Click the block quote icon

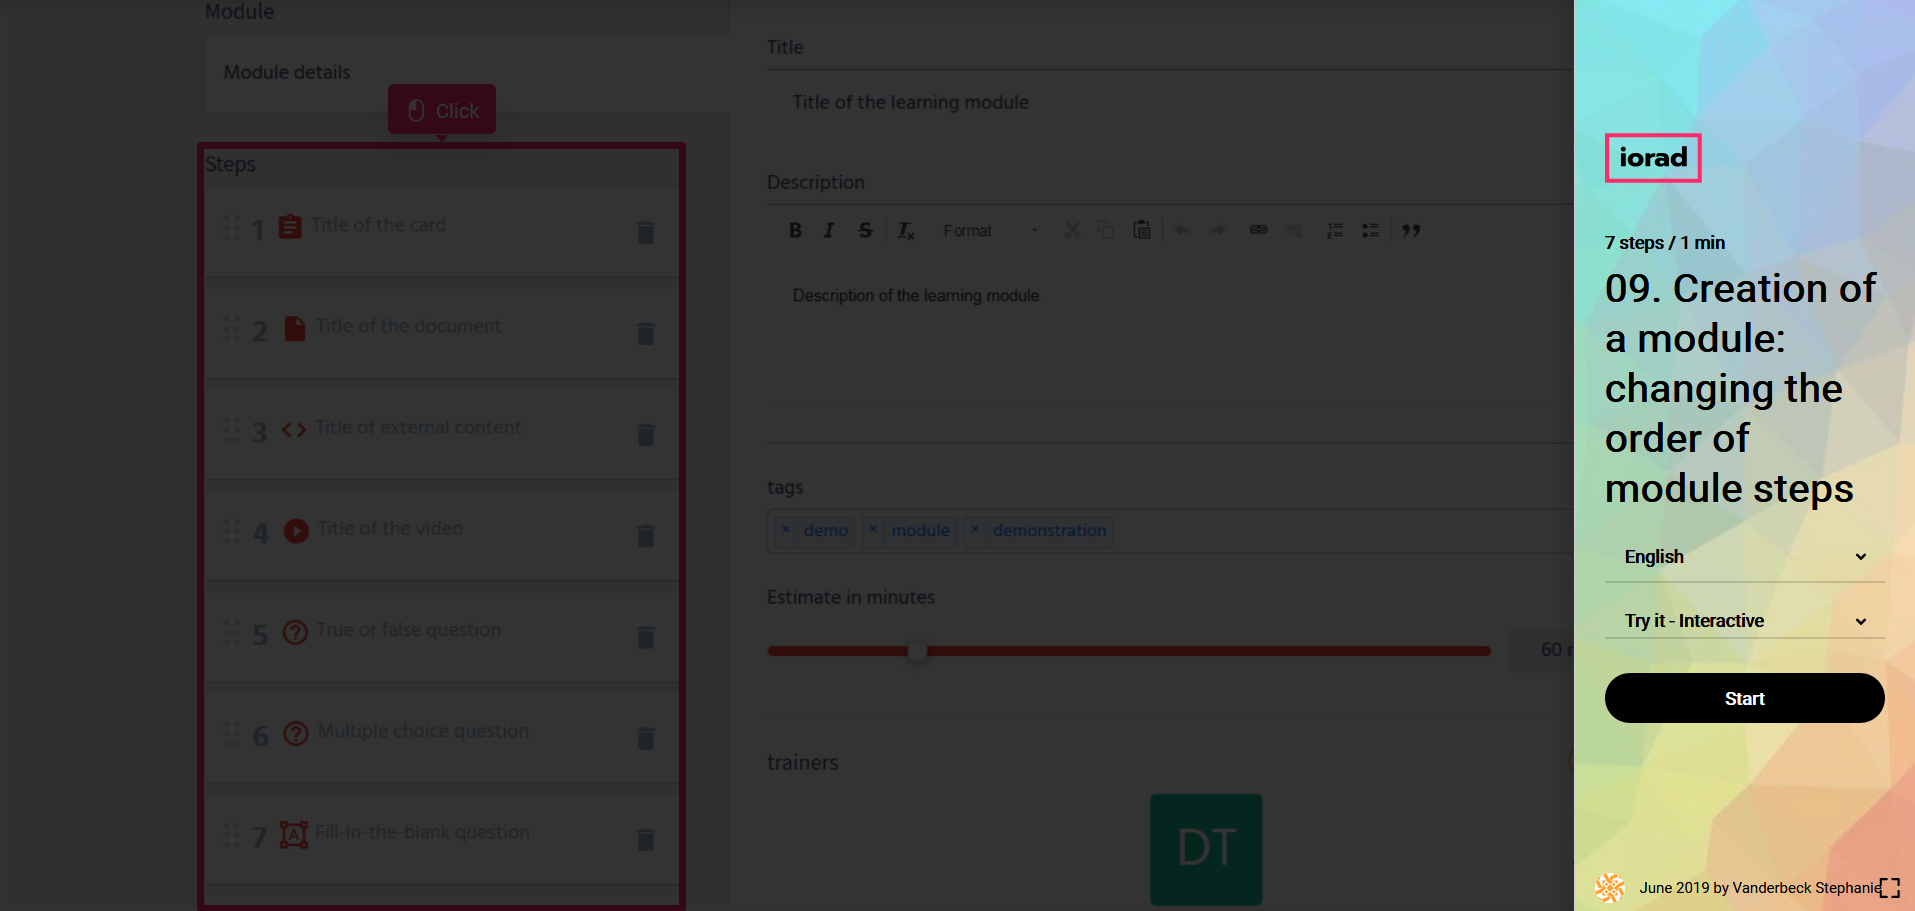pyautogui.click(x=1411, y=230)
